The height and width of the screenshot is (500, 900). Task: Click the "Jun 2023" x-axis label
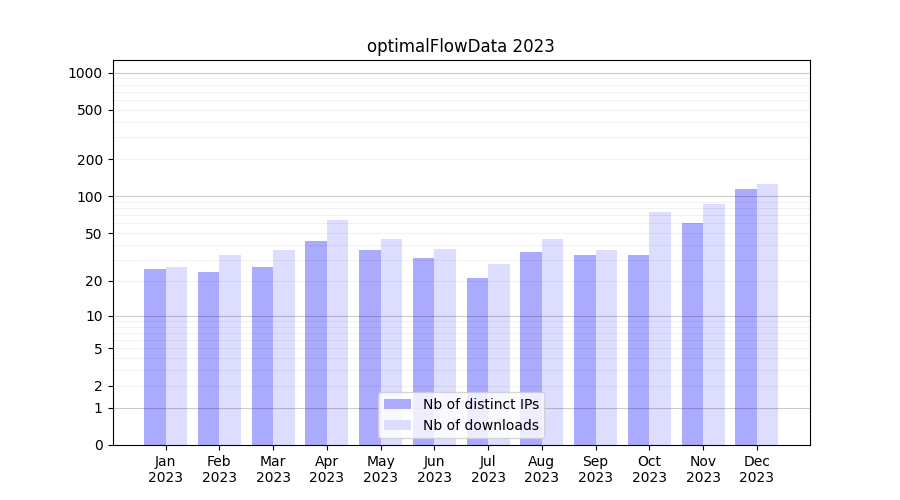(434, 469)
